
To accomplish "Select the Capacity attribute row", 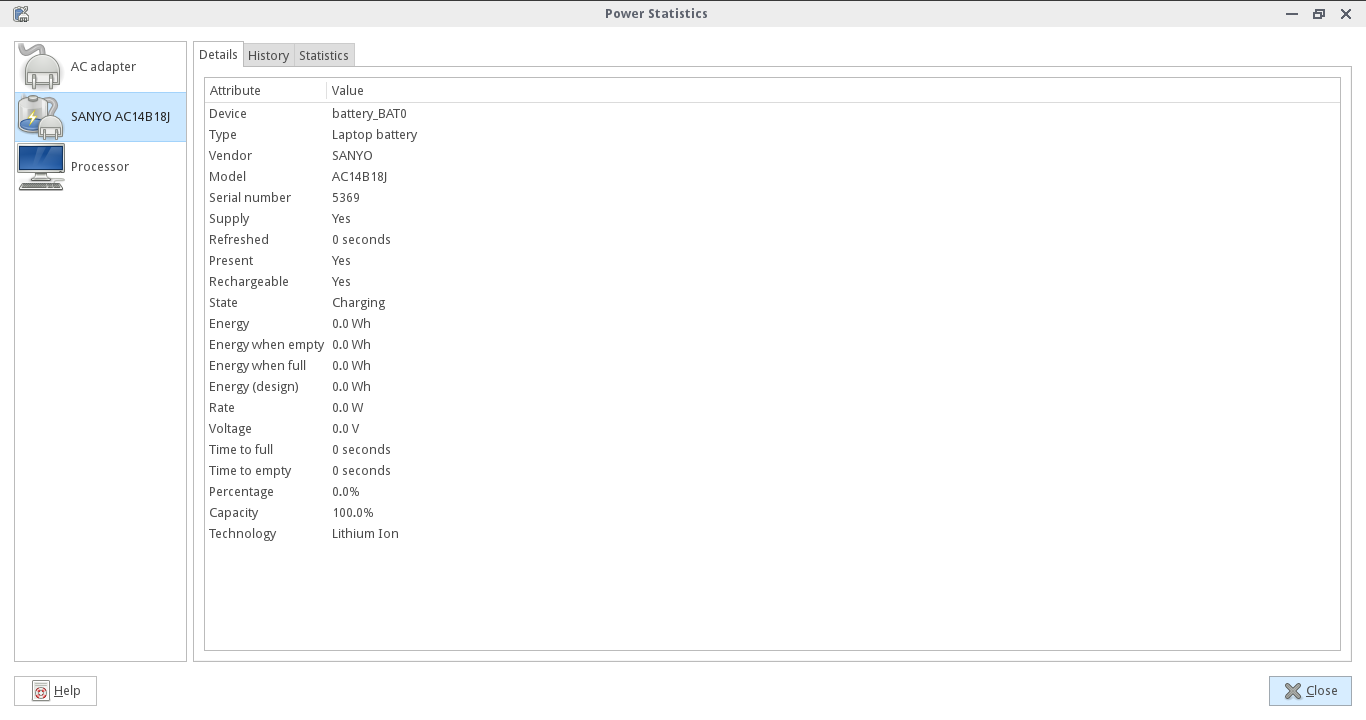I will point(234,513).
